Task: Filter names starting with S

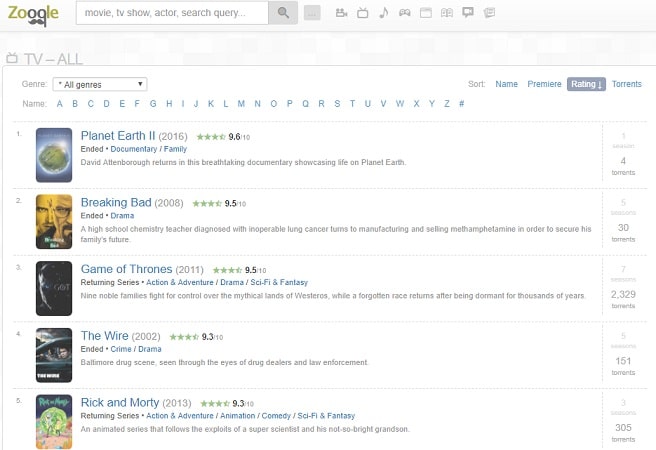Action: point(337,104)
